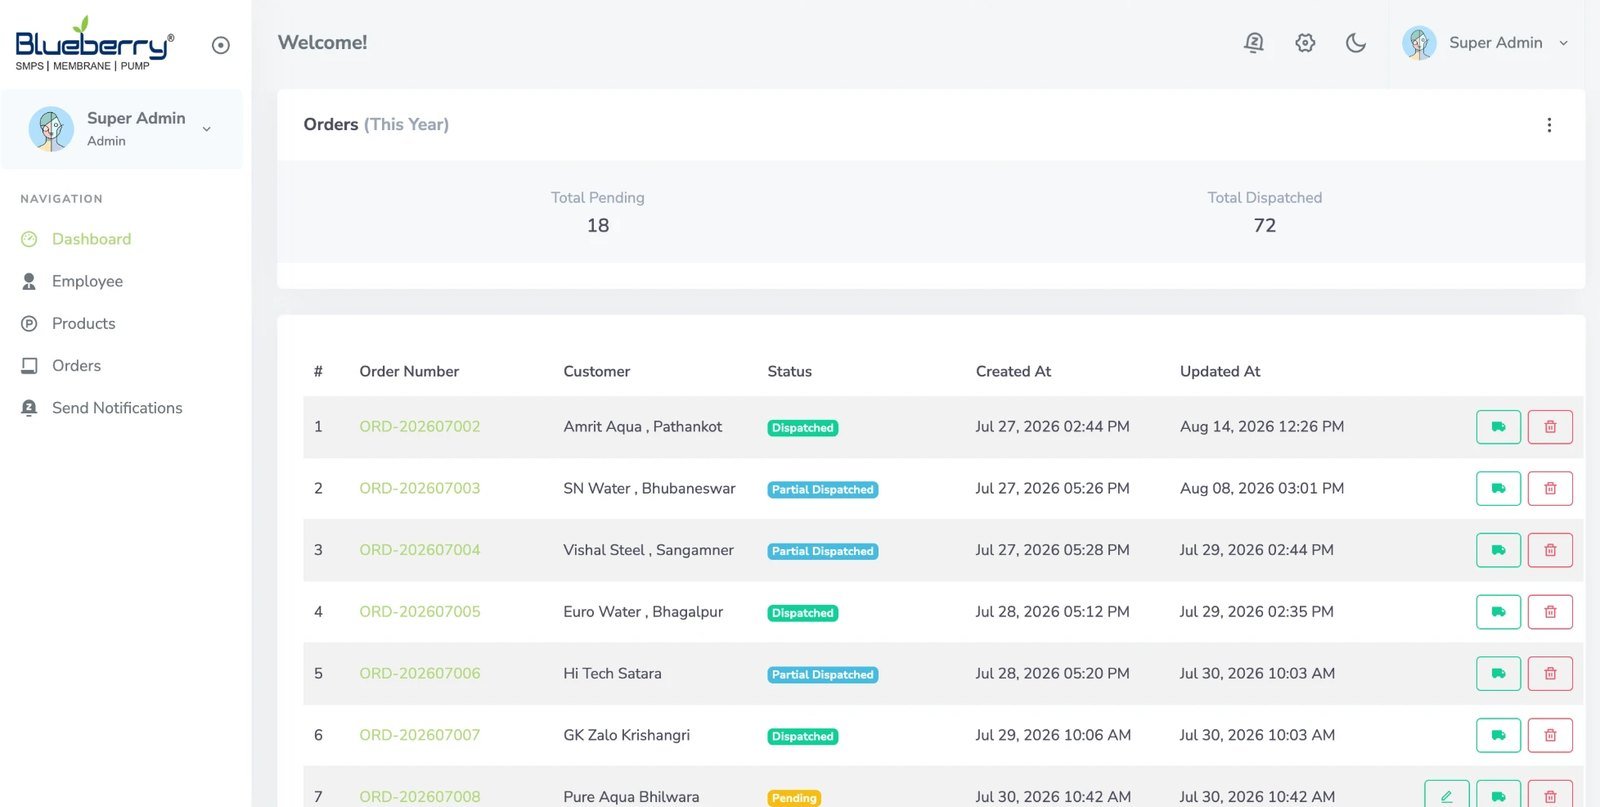Open the Orders navigation item

(x=76, y=365)
